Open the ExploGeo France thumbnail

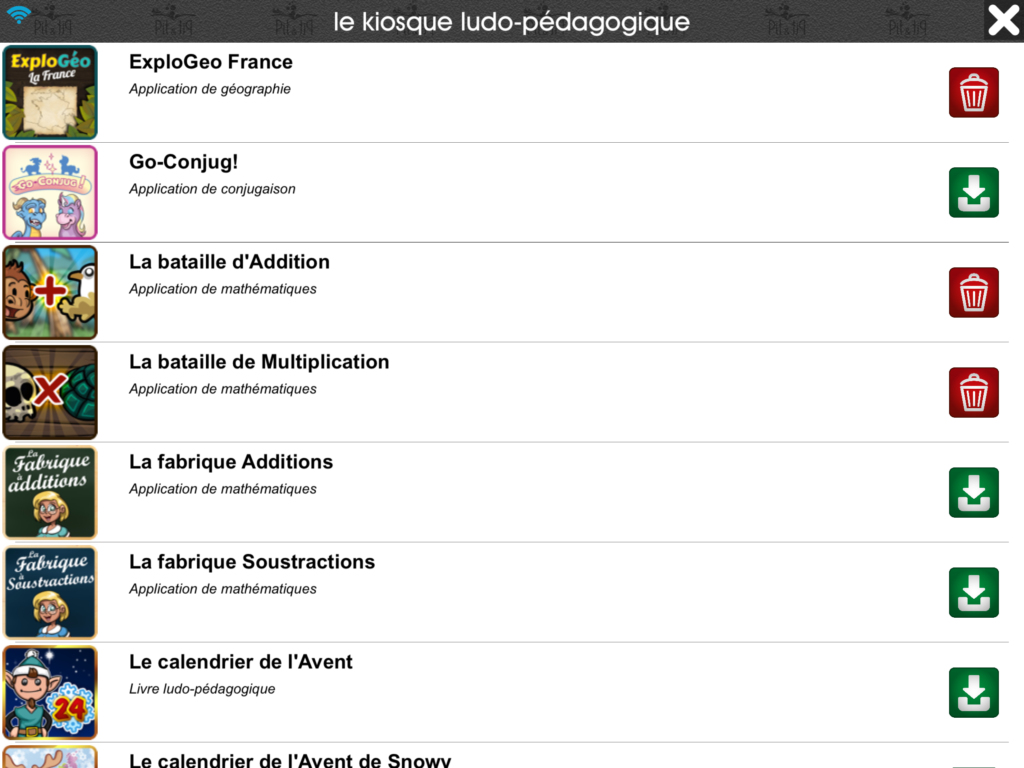pyautogui.click(x=50, y=92)
